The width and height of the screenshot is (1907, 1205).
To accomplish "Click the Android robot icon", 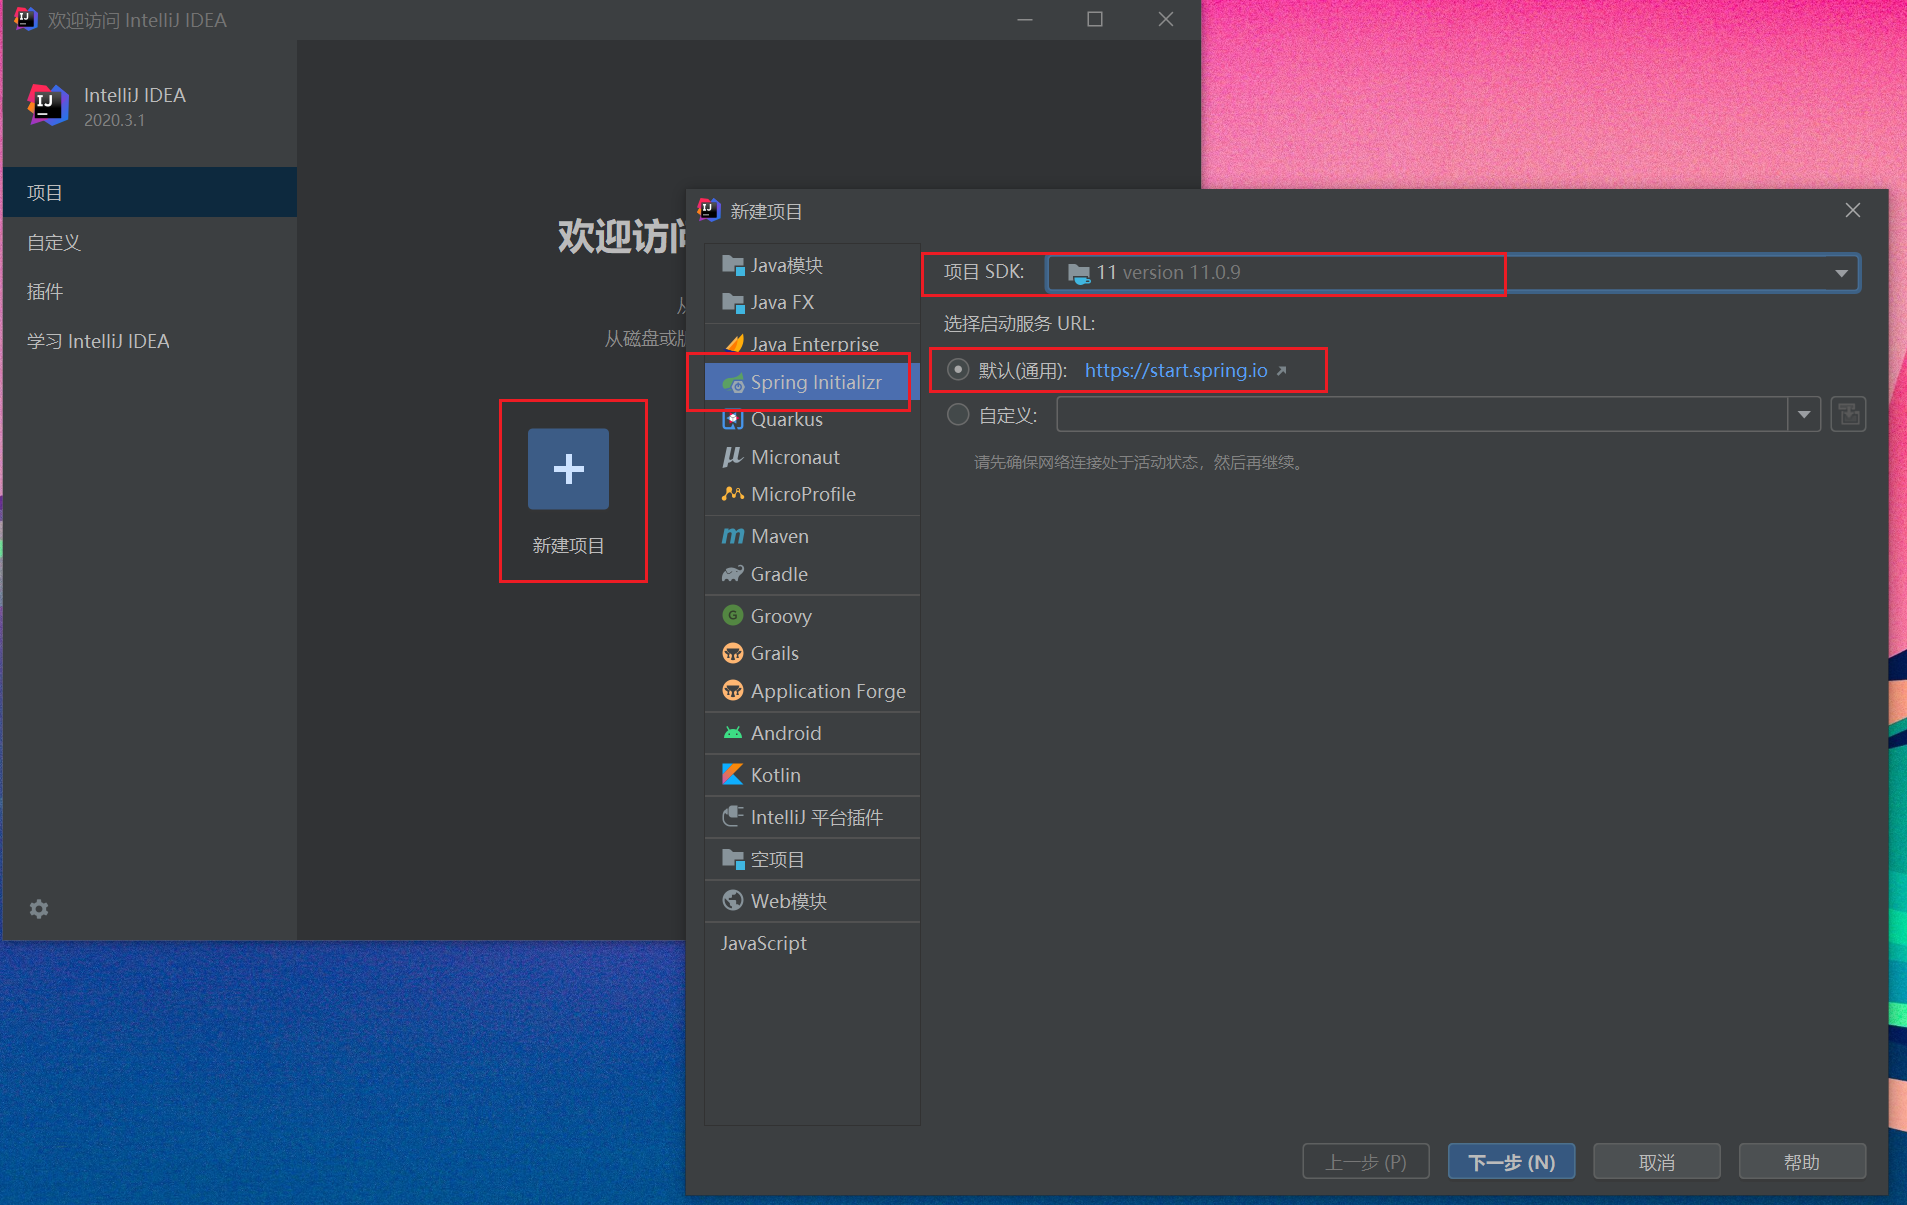I will click(x=733, y=733).
